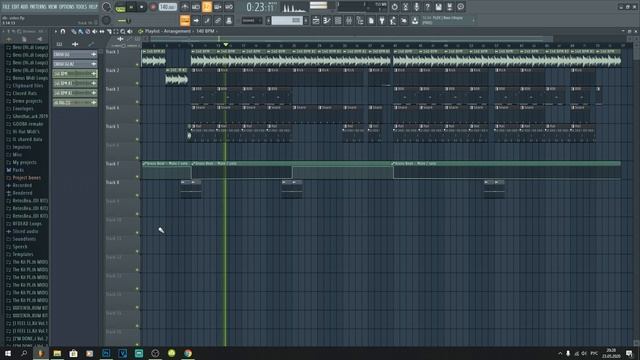640x360 pixels.
Task: Expand the My projects folder
Action: [x=24, y=162]
